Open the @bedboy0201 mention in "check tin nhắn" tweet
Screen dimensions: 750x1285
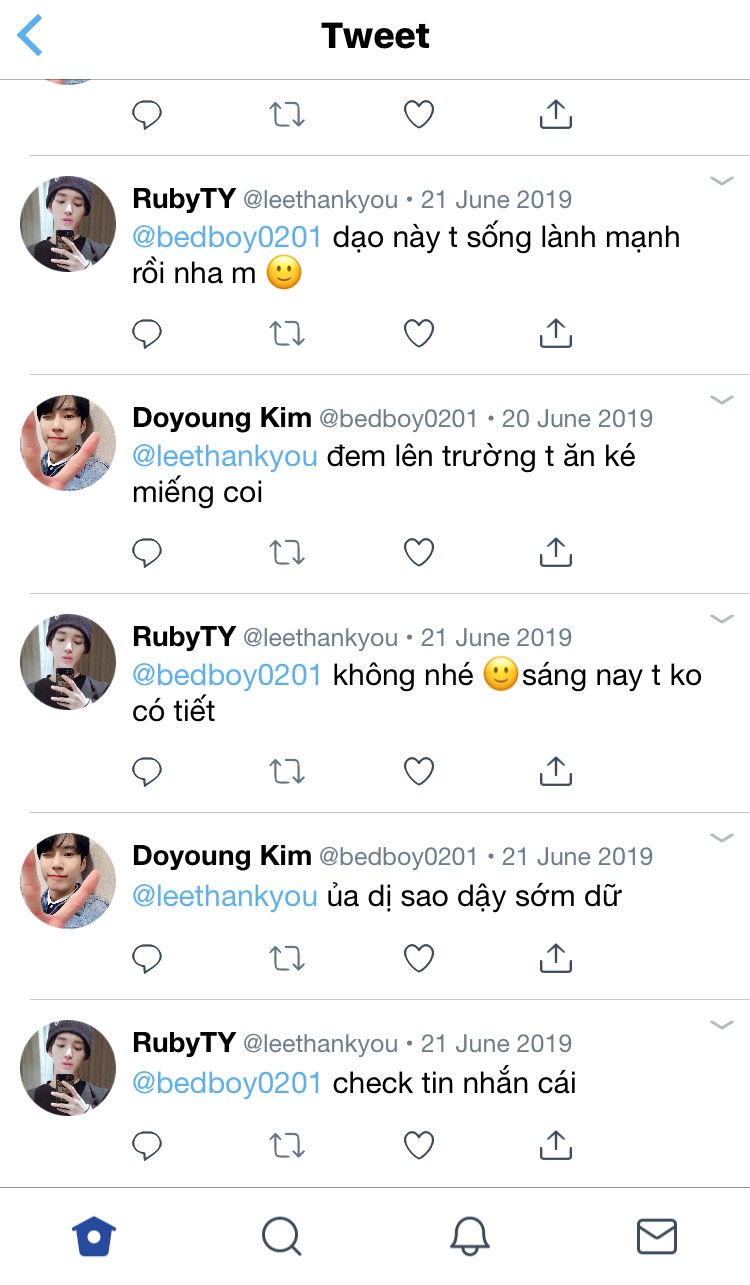point(227,1082)
